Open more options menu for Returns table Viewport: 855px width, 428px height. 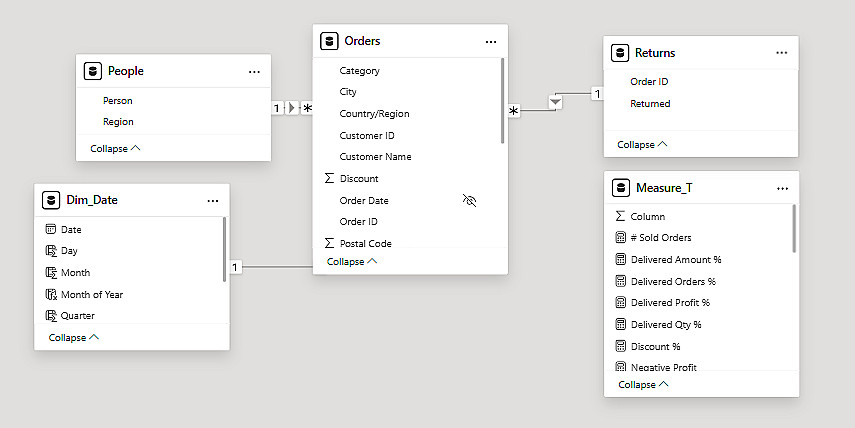tap(781, 53)
